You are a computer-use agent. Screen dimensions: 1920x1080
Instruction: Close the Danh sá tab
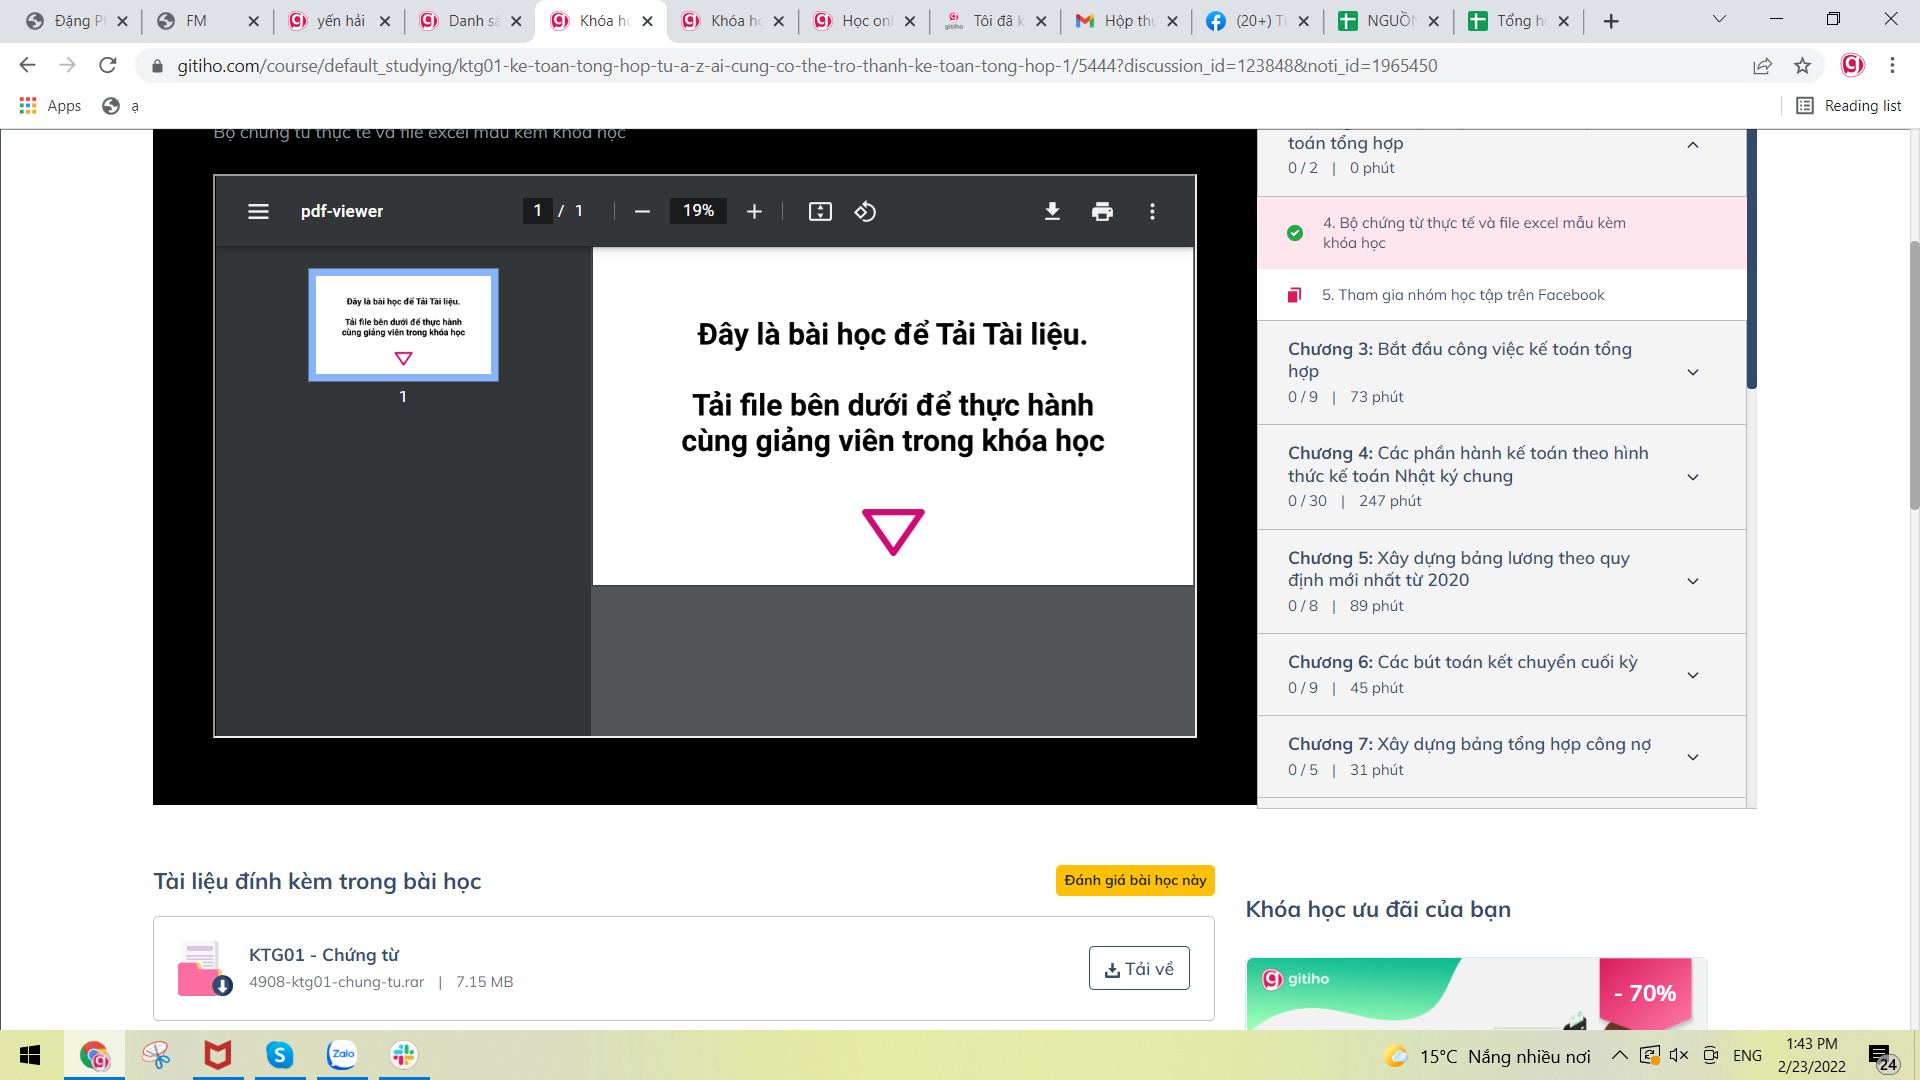(516, 21)
